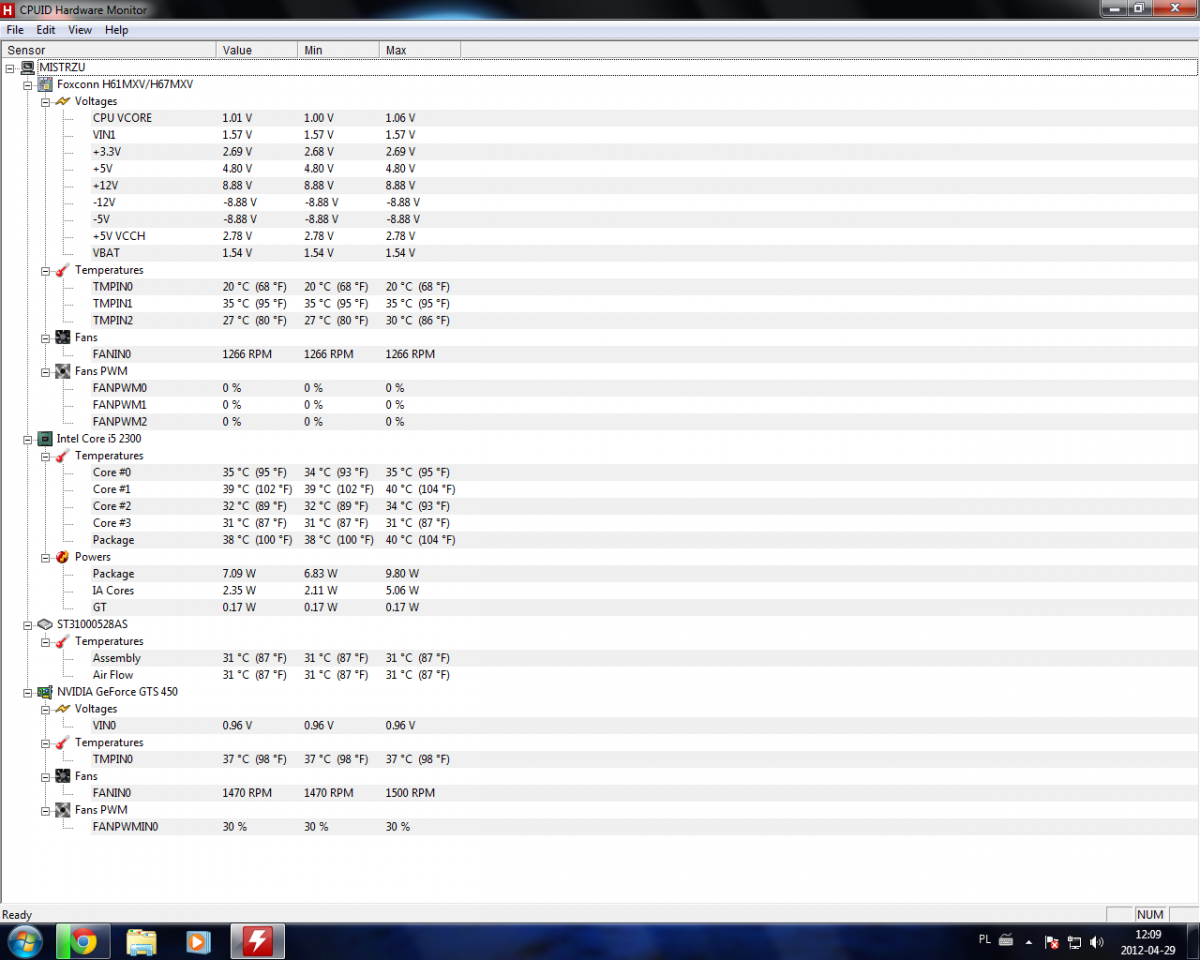Click the Action Center flag tray icon

1052,942
